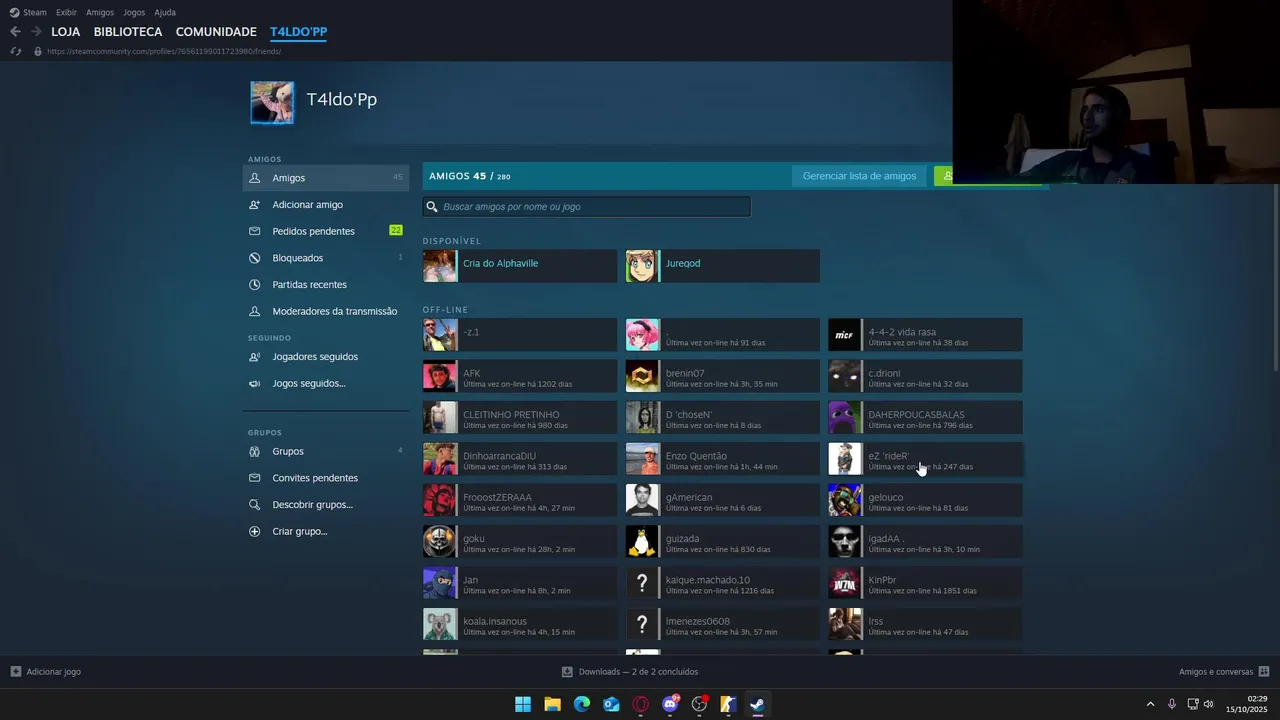The height and width of the screenshot is (720, 1280).
Task: Open friend gAmerican
Action: [723, 500]
